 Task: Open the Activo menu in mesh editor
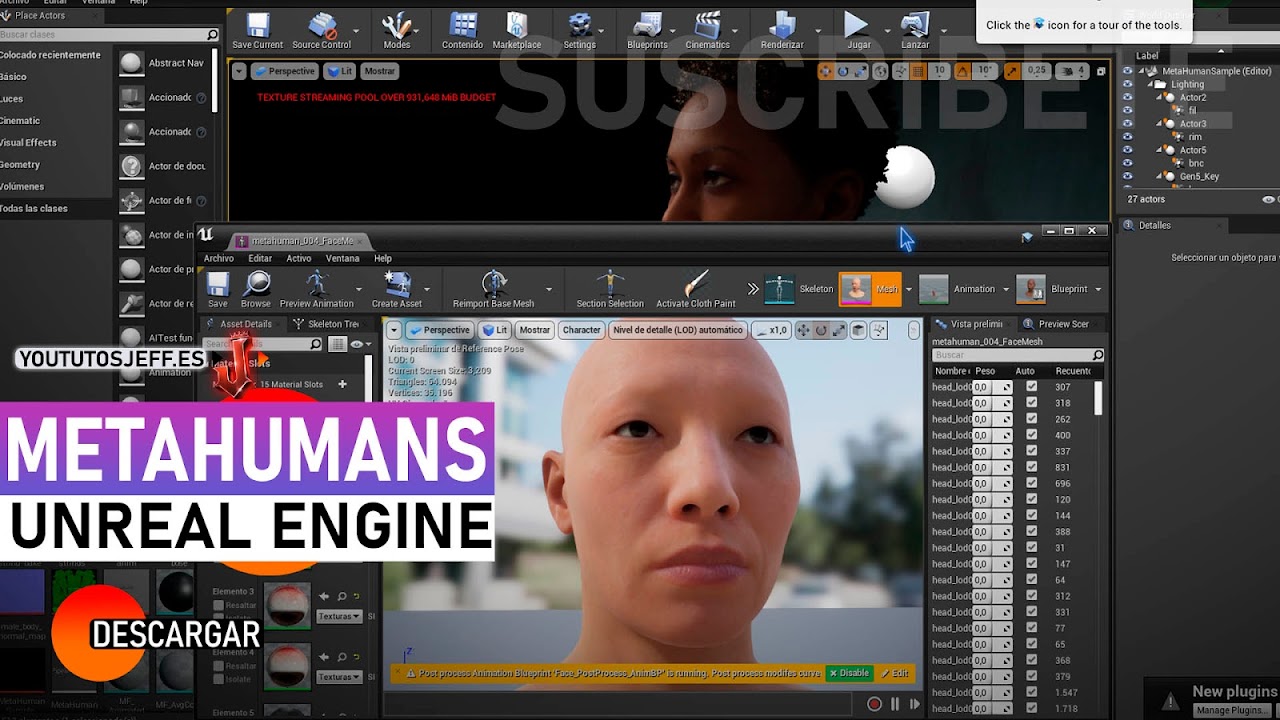[x=299, y=258]
